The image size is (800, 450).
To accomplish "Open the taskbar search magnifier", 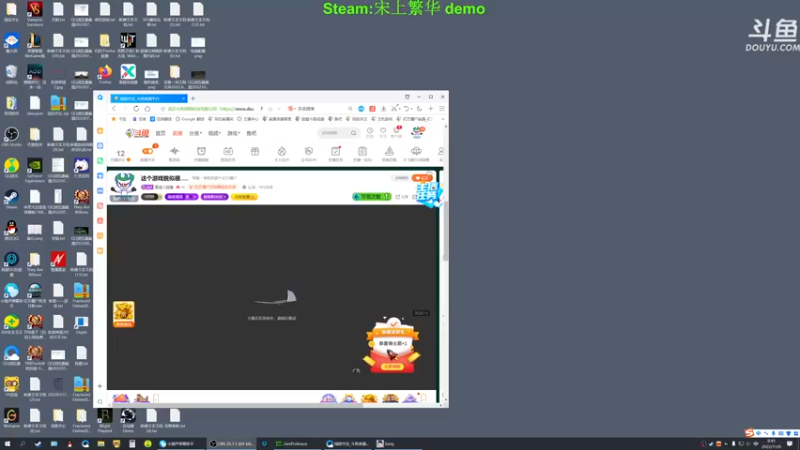I will (22, 444).
